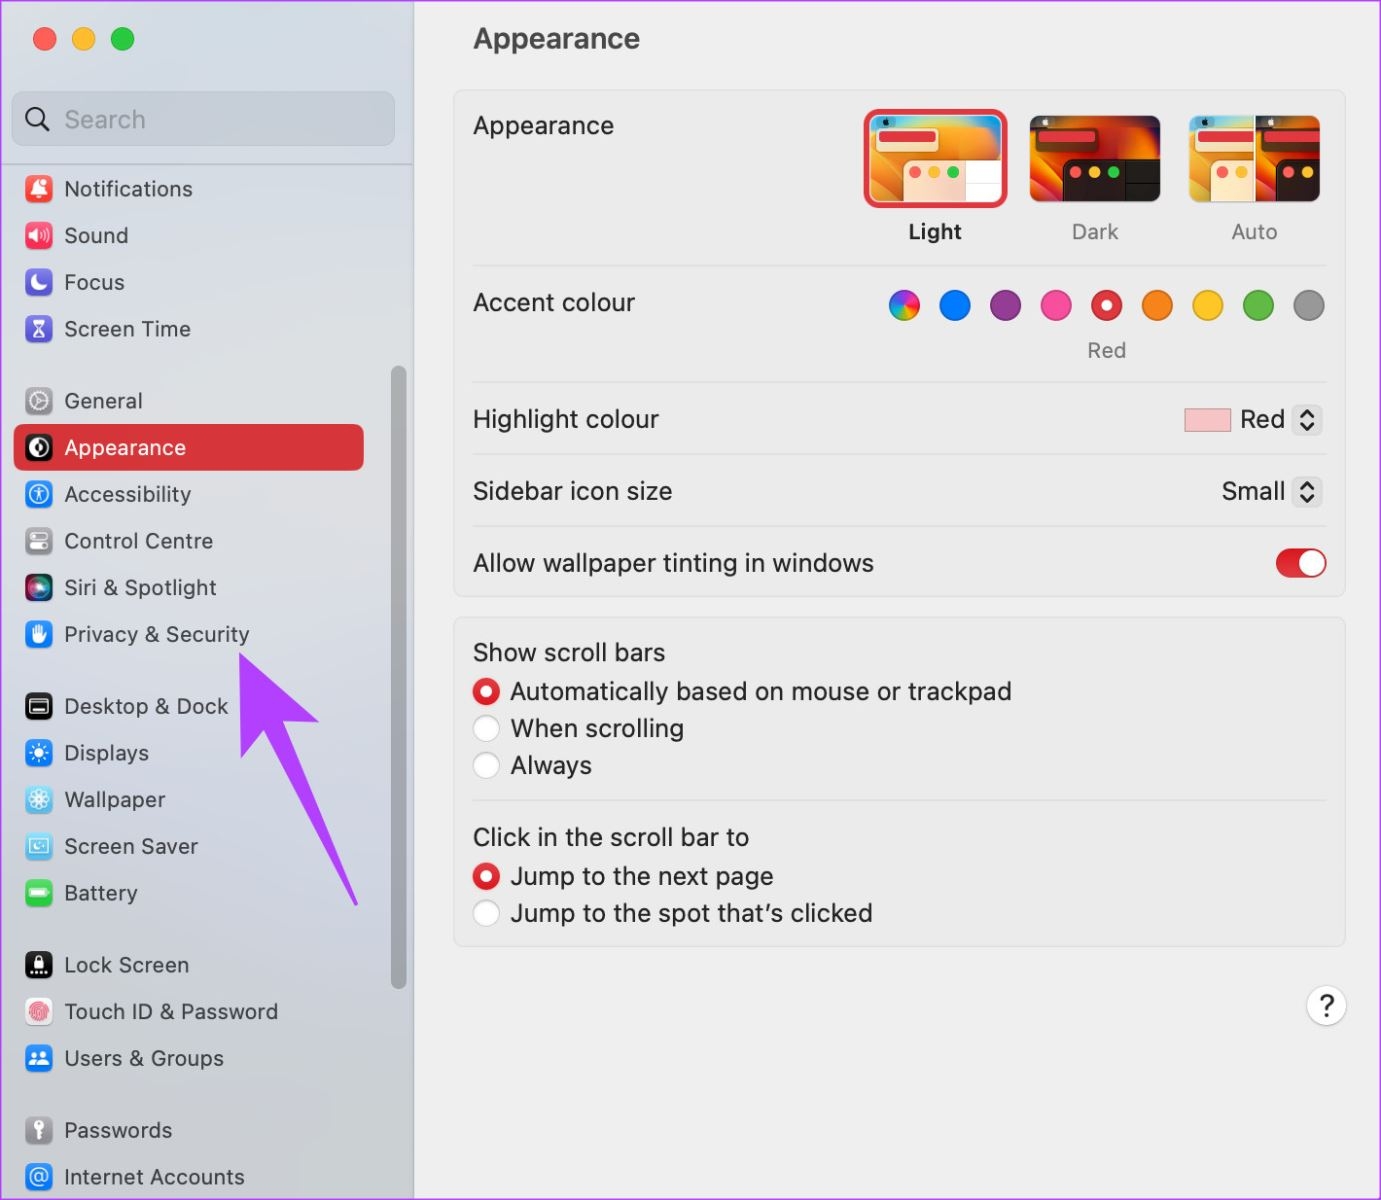Click the Desktop & Dock icon

tap(39, 706)
